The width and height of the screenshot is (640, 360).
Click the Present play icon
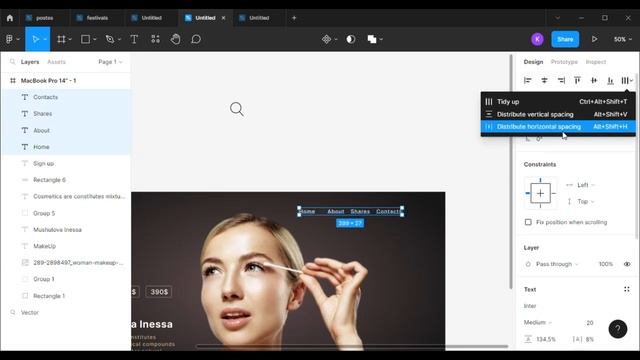click(594, 39)
